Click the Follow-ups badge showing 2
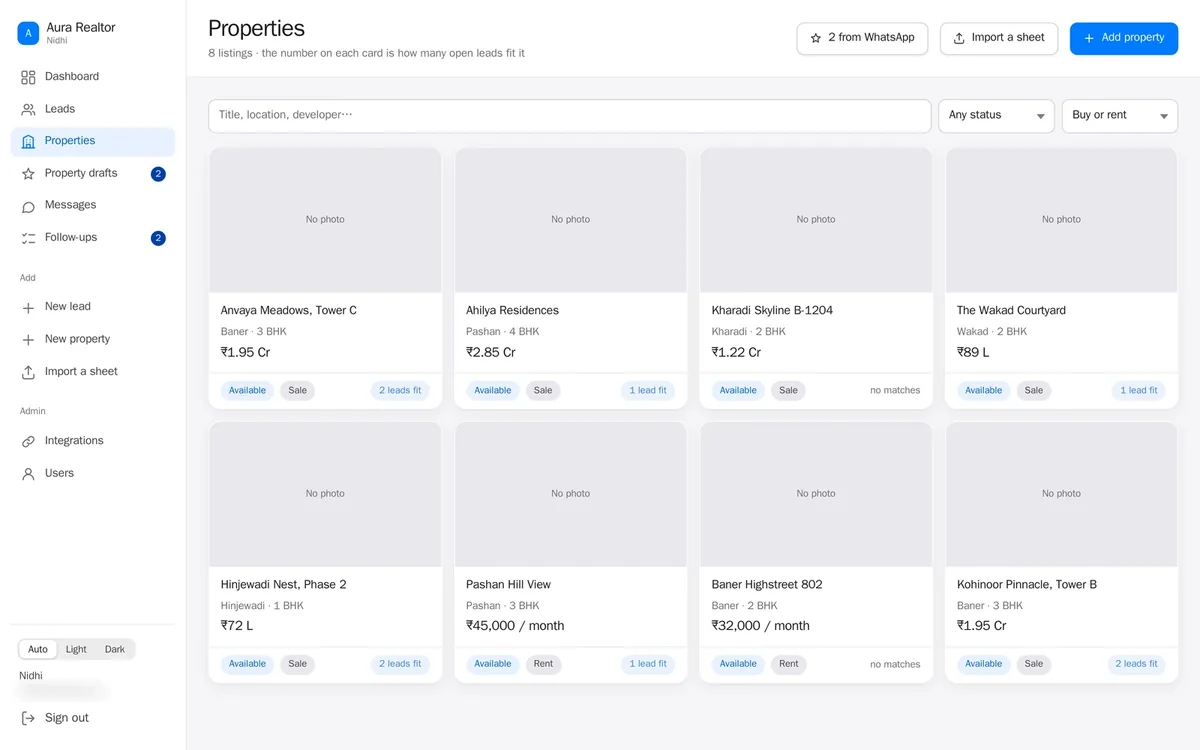This screenshot has height=750, width=1200. (158, 238)
